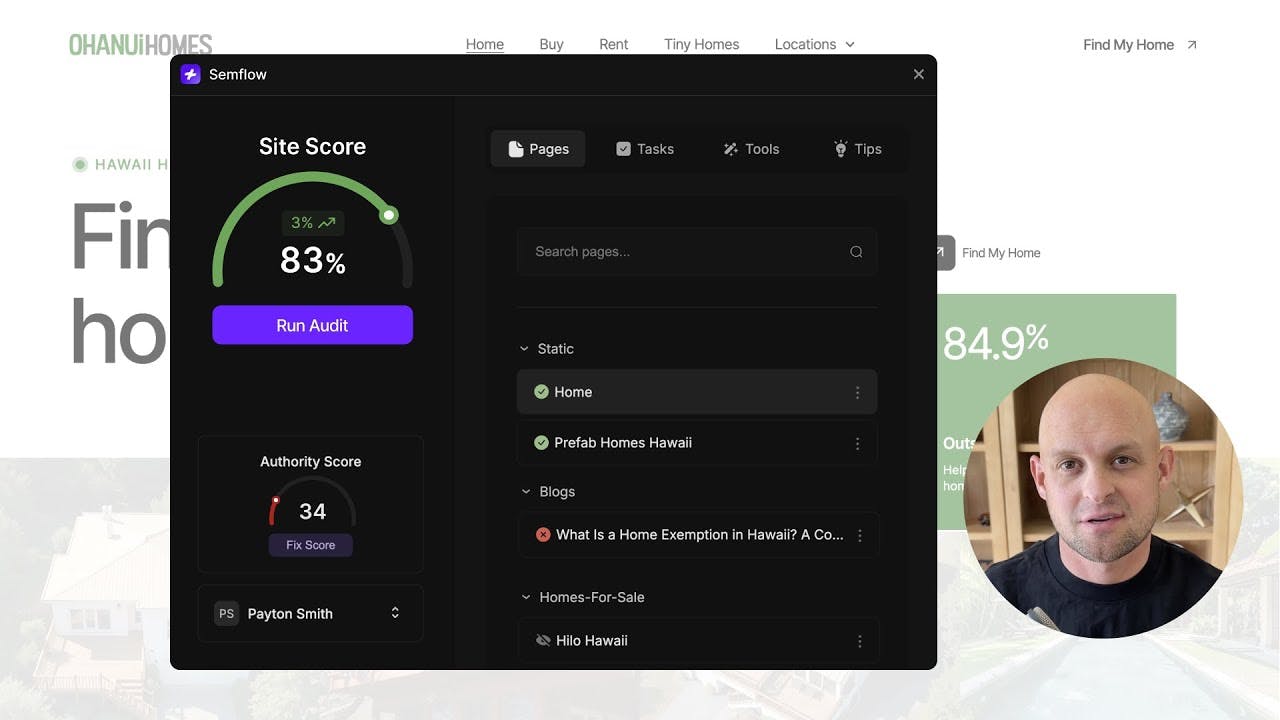Click Find My Home link in header

tap(1129, 45)
